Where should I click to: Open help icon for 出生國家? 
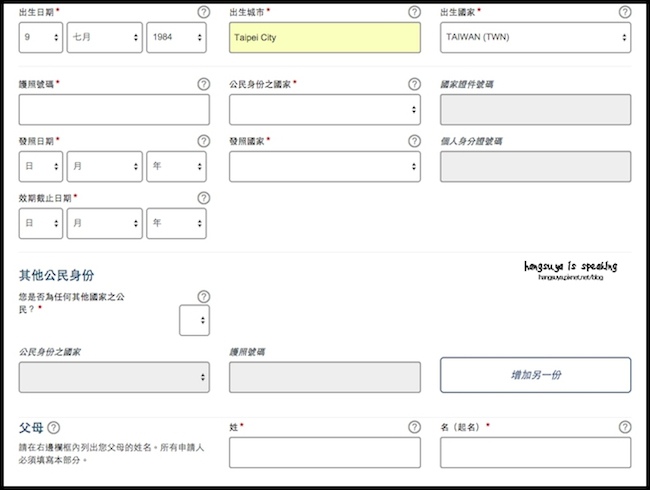pos(625,12)
